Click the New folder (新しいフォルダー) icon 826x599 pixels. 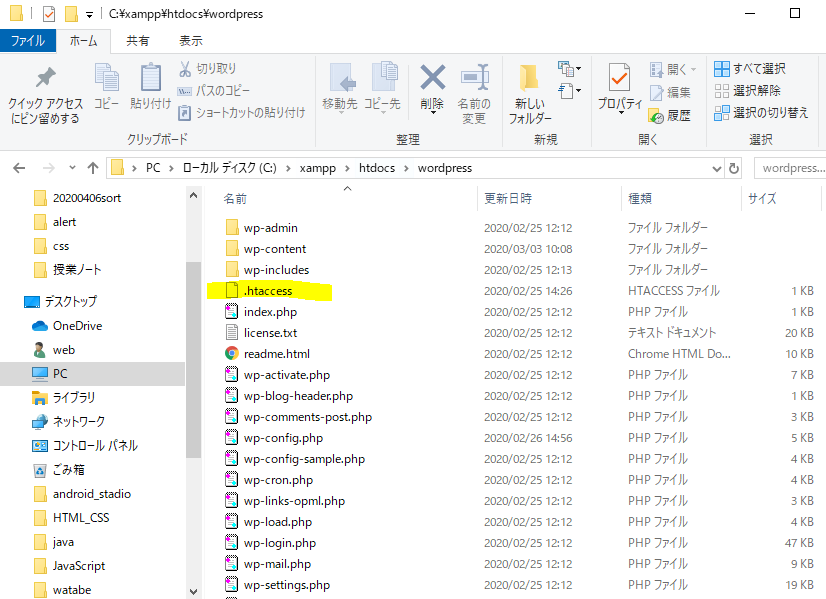pos(529,78)
